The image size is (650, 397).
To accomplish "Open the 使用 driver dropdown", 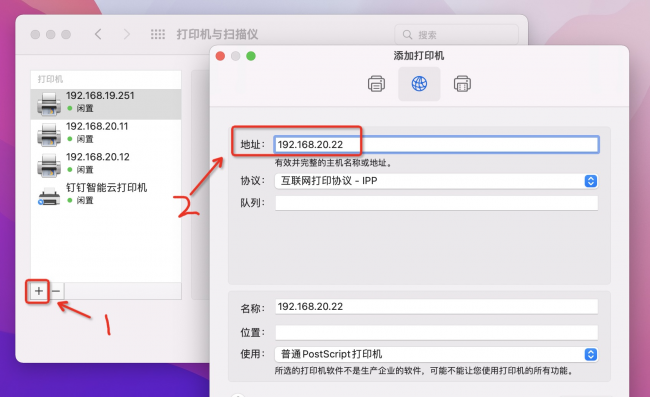I will click(x=436, y=354).
